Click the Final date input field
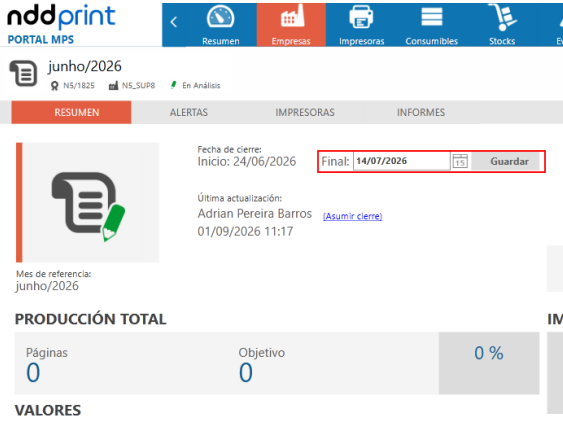This screenshot has width=563, height=433. click(x=401, y=161)
